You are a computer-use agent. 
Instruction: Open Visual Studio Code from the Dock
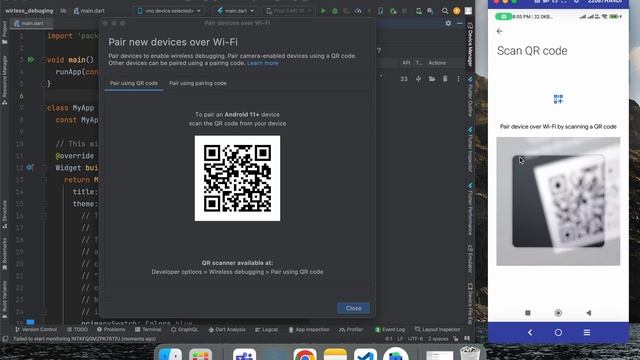tap(365, 355)
